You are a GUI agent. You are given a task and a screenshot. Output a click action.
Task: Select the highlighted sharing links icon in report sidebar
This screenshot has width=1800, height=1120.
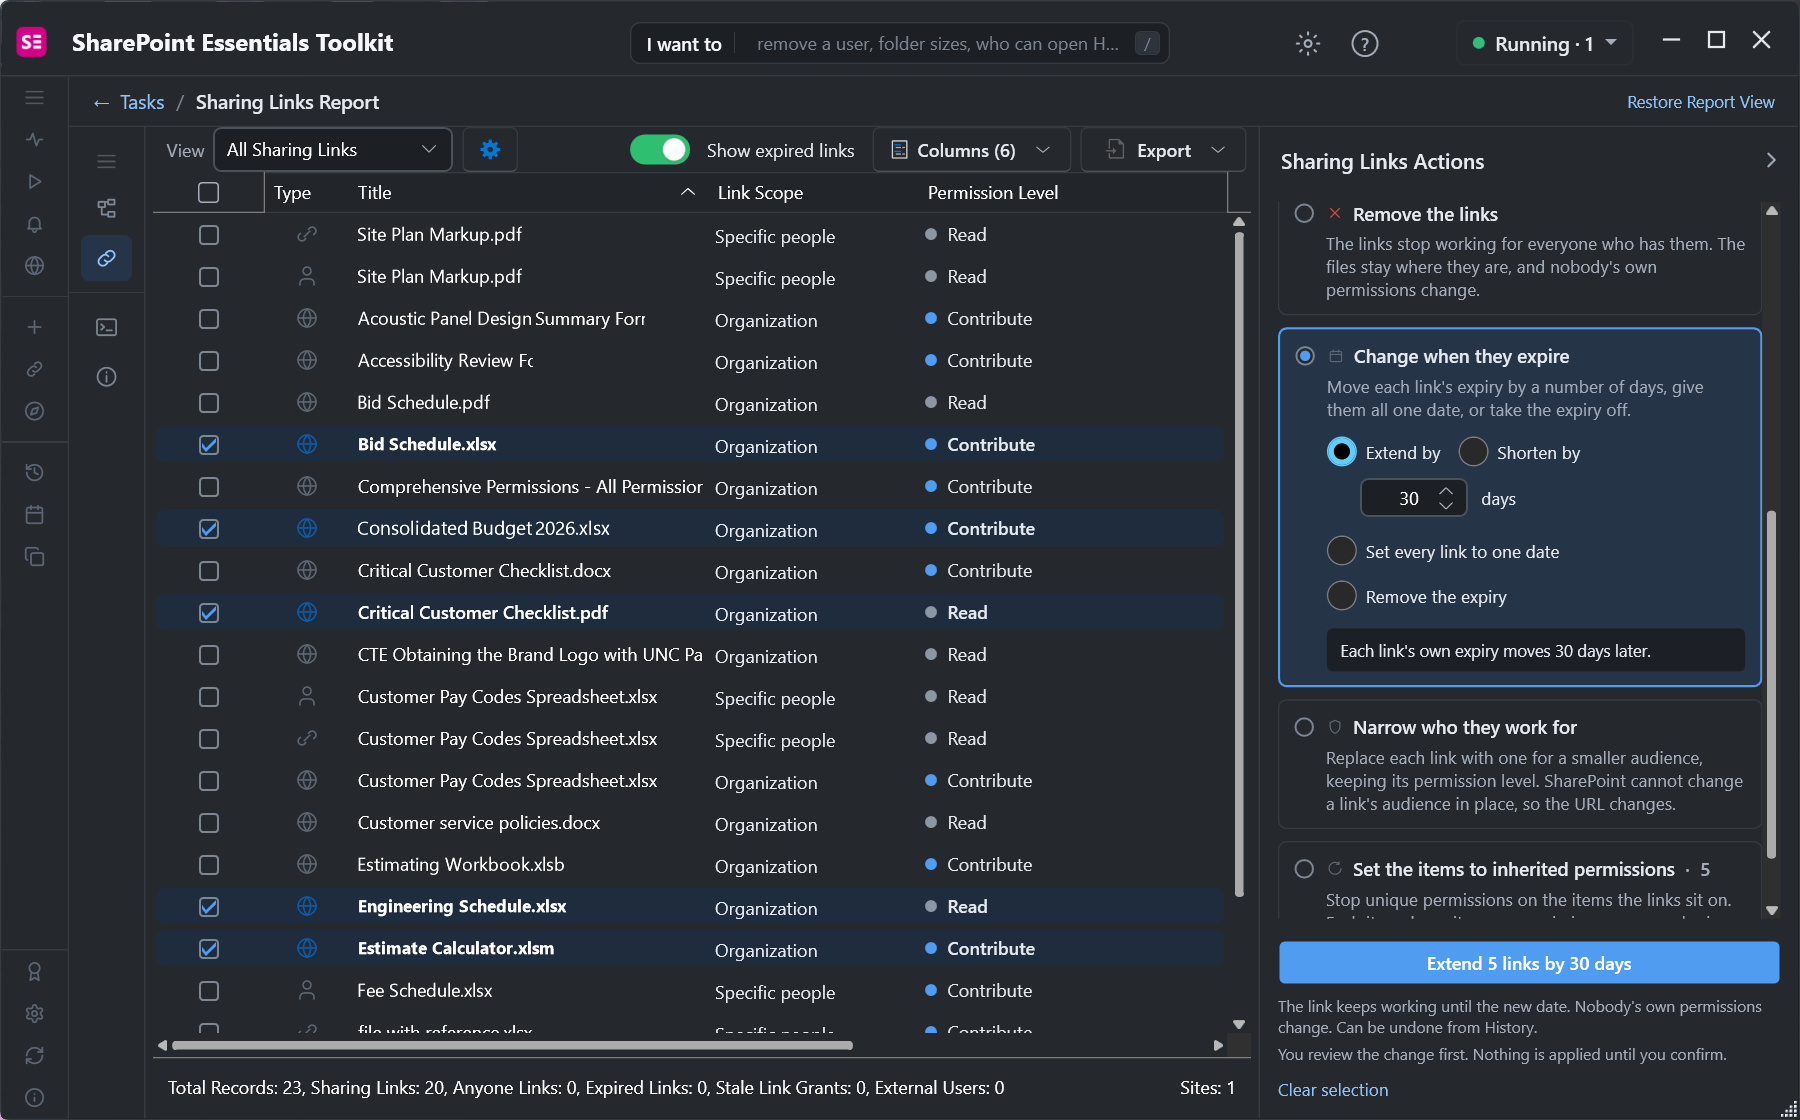tap(106, 258)
